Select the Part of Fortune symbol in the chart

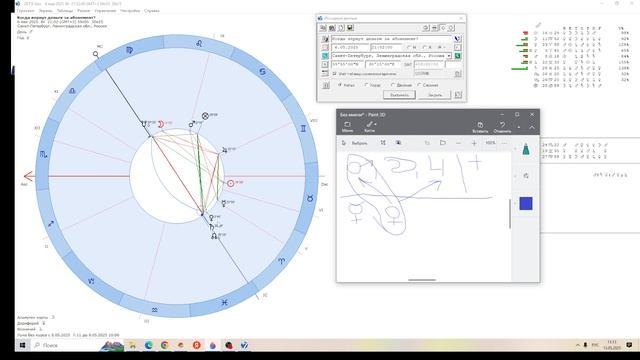pyautogui.click(x=205, y=116)
